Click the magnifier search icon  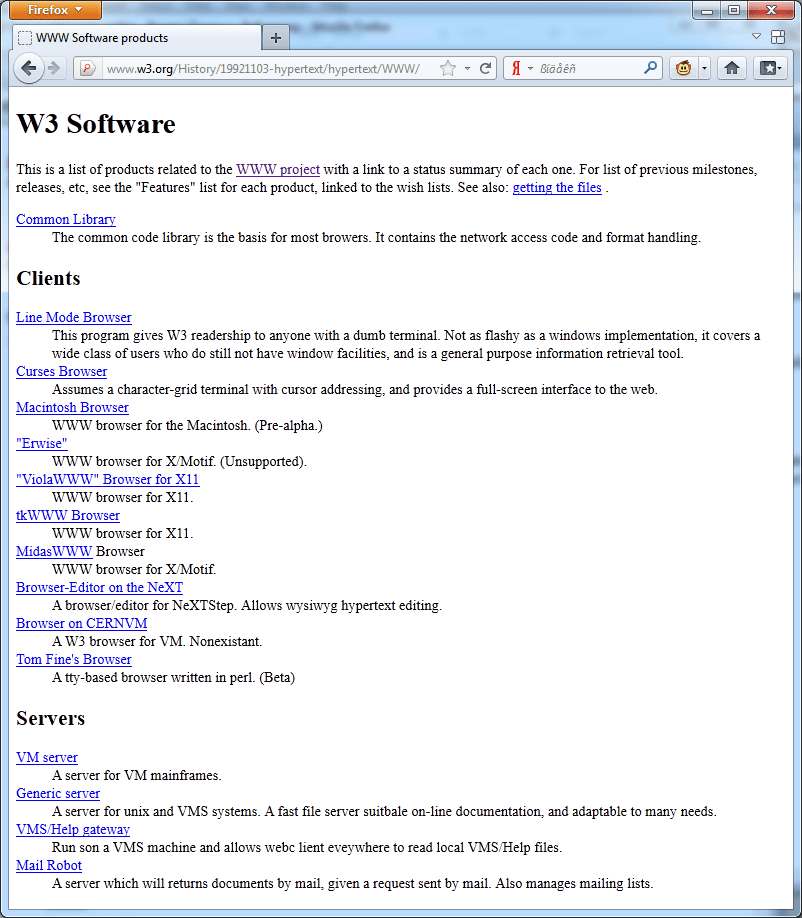click(x=650, y=68)
